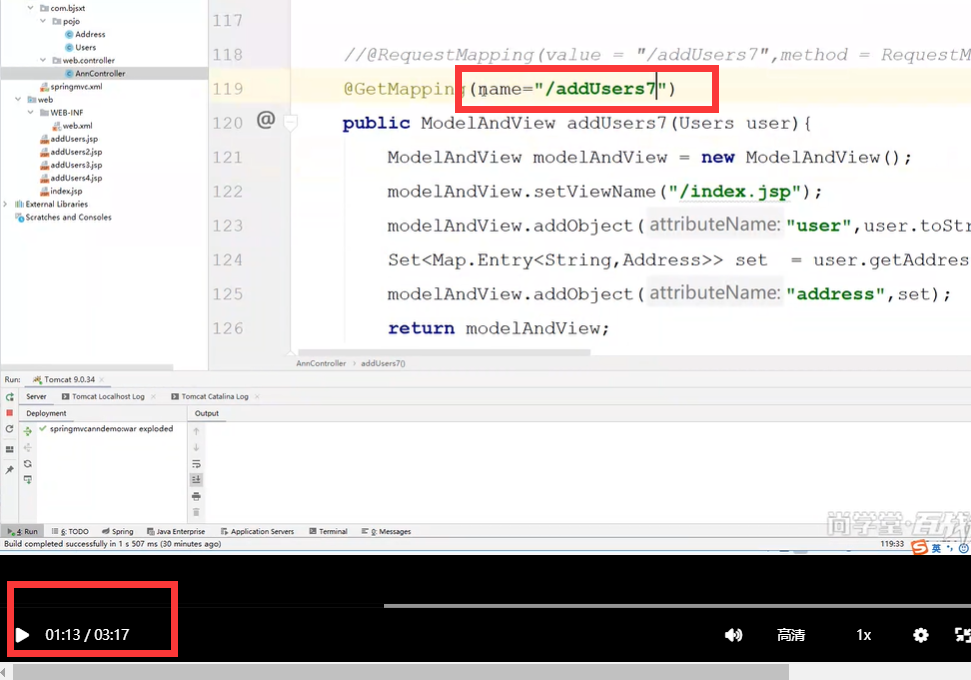Screen dimensions: 971x680
Task: Open addUsers4.jsp file
Action: point(71,178)
